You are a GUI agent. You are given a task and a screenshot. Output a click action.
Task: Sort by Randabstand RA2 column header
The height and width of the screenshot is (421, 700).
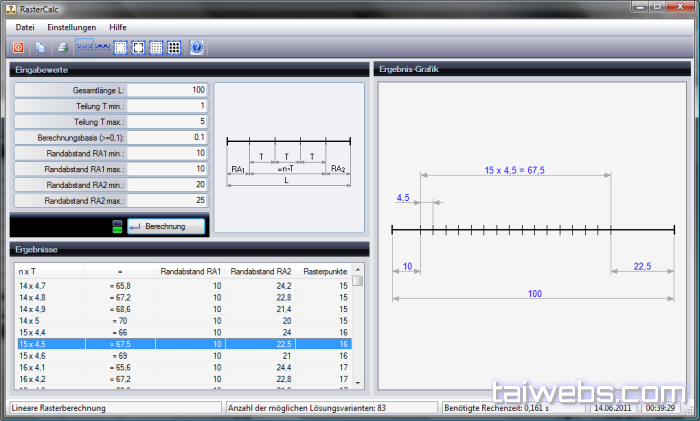coord(260,271)
